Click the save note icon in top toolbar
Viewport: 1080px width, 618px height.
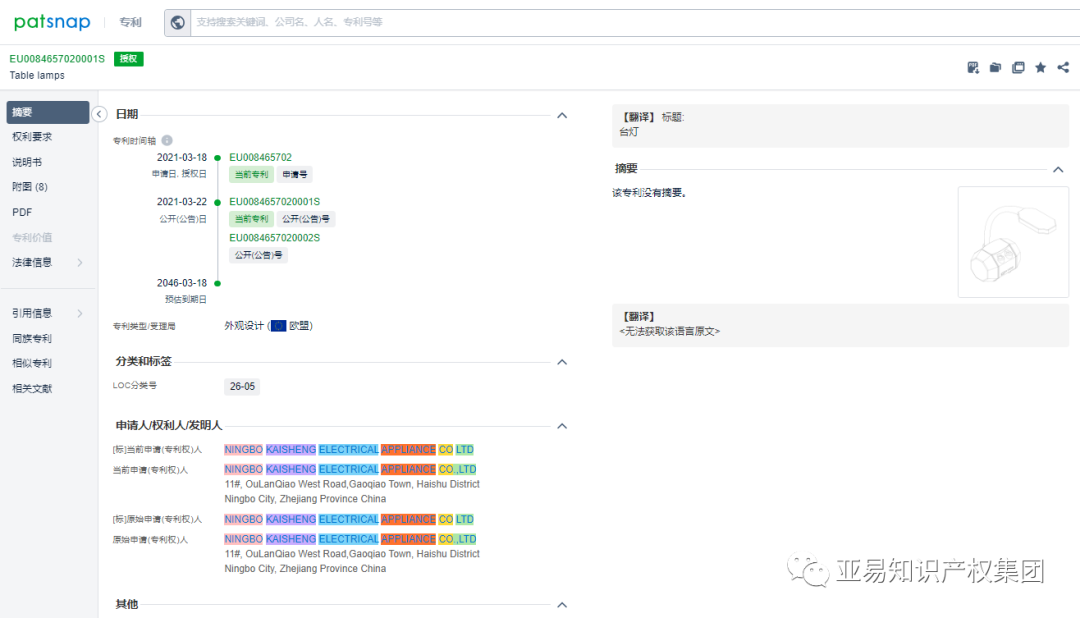[973, 68]
